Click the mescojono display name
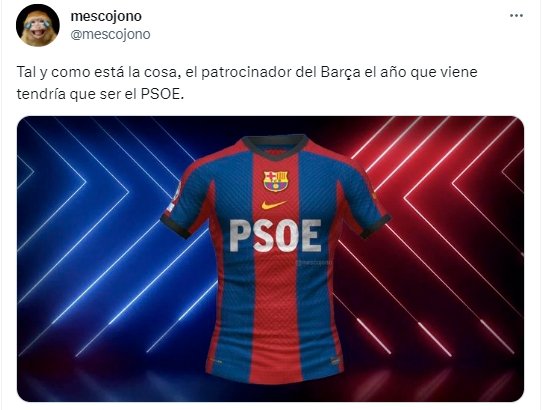The height and width of the screenshot is (410, 555). click(x=106, y=16)
